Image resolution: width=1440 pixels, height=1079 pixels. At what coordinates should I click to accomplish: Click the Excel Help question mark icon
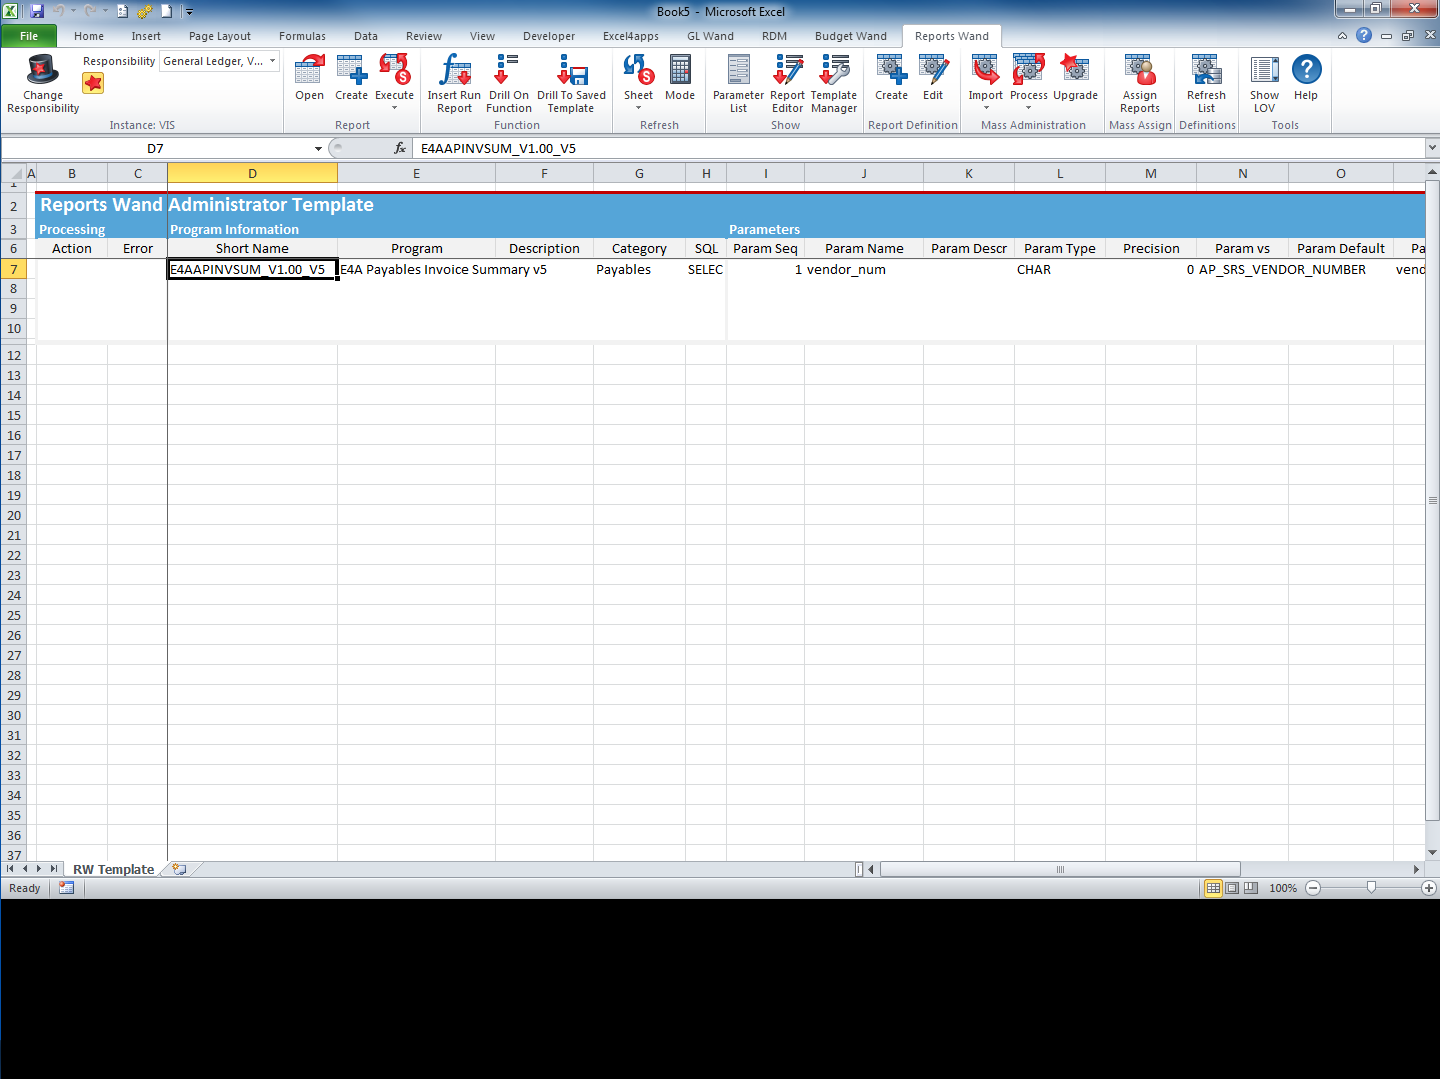coord(1364,35)
